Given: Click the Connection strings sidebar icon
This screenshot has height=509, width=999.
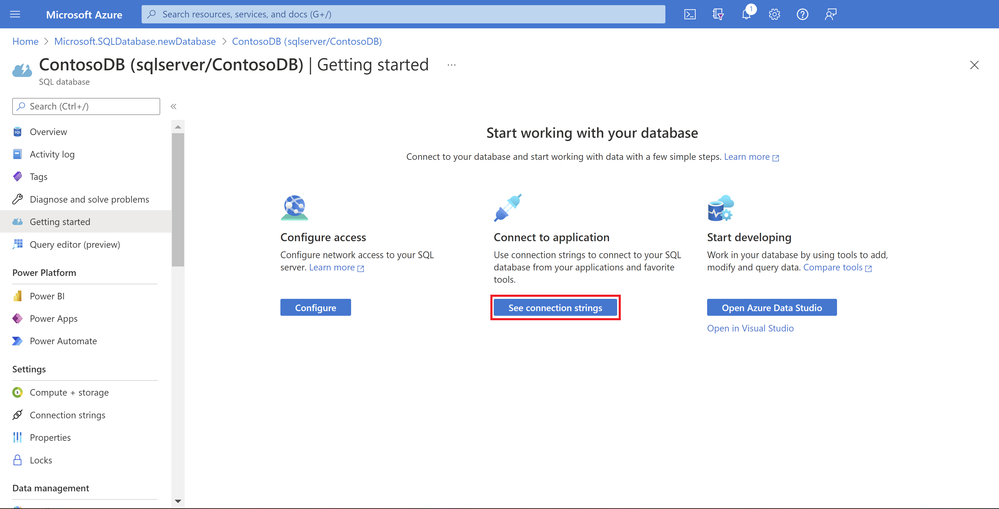Looking at the screenshot, I should (x=18, y=415).
